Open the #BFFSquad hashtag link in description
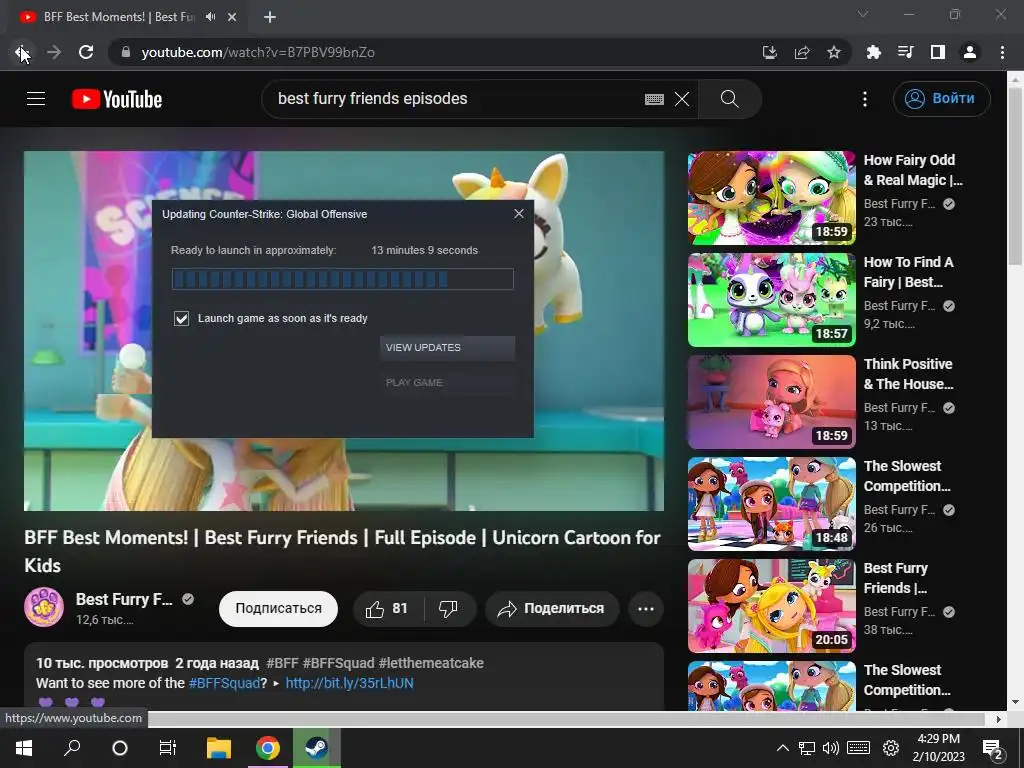The height and width of the screenshot is (768, 1024). [224, 683]
